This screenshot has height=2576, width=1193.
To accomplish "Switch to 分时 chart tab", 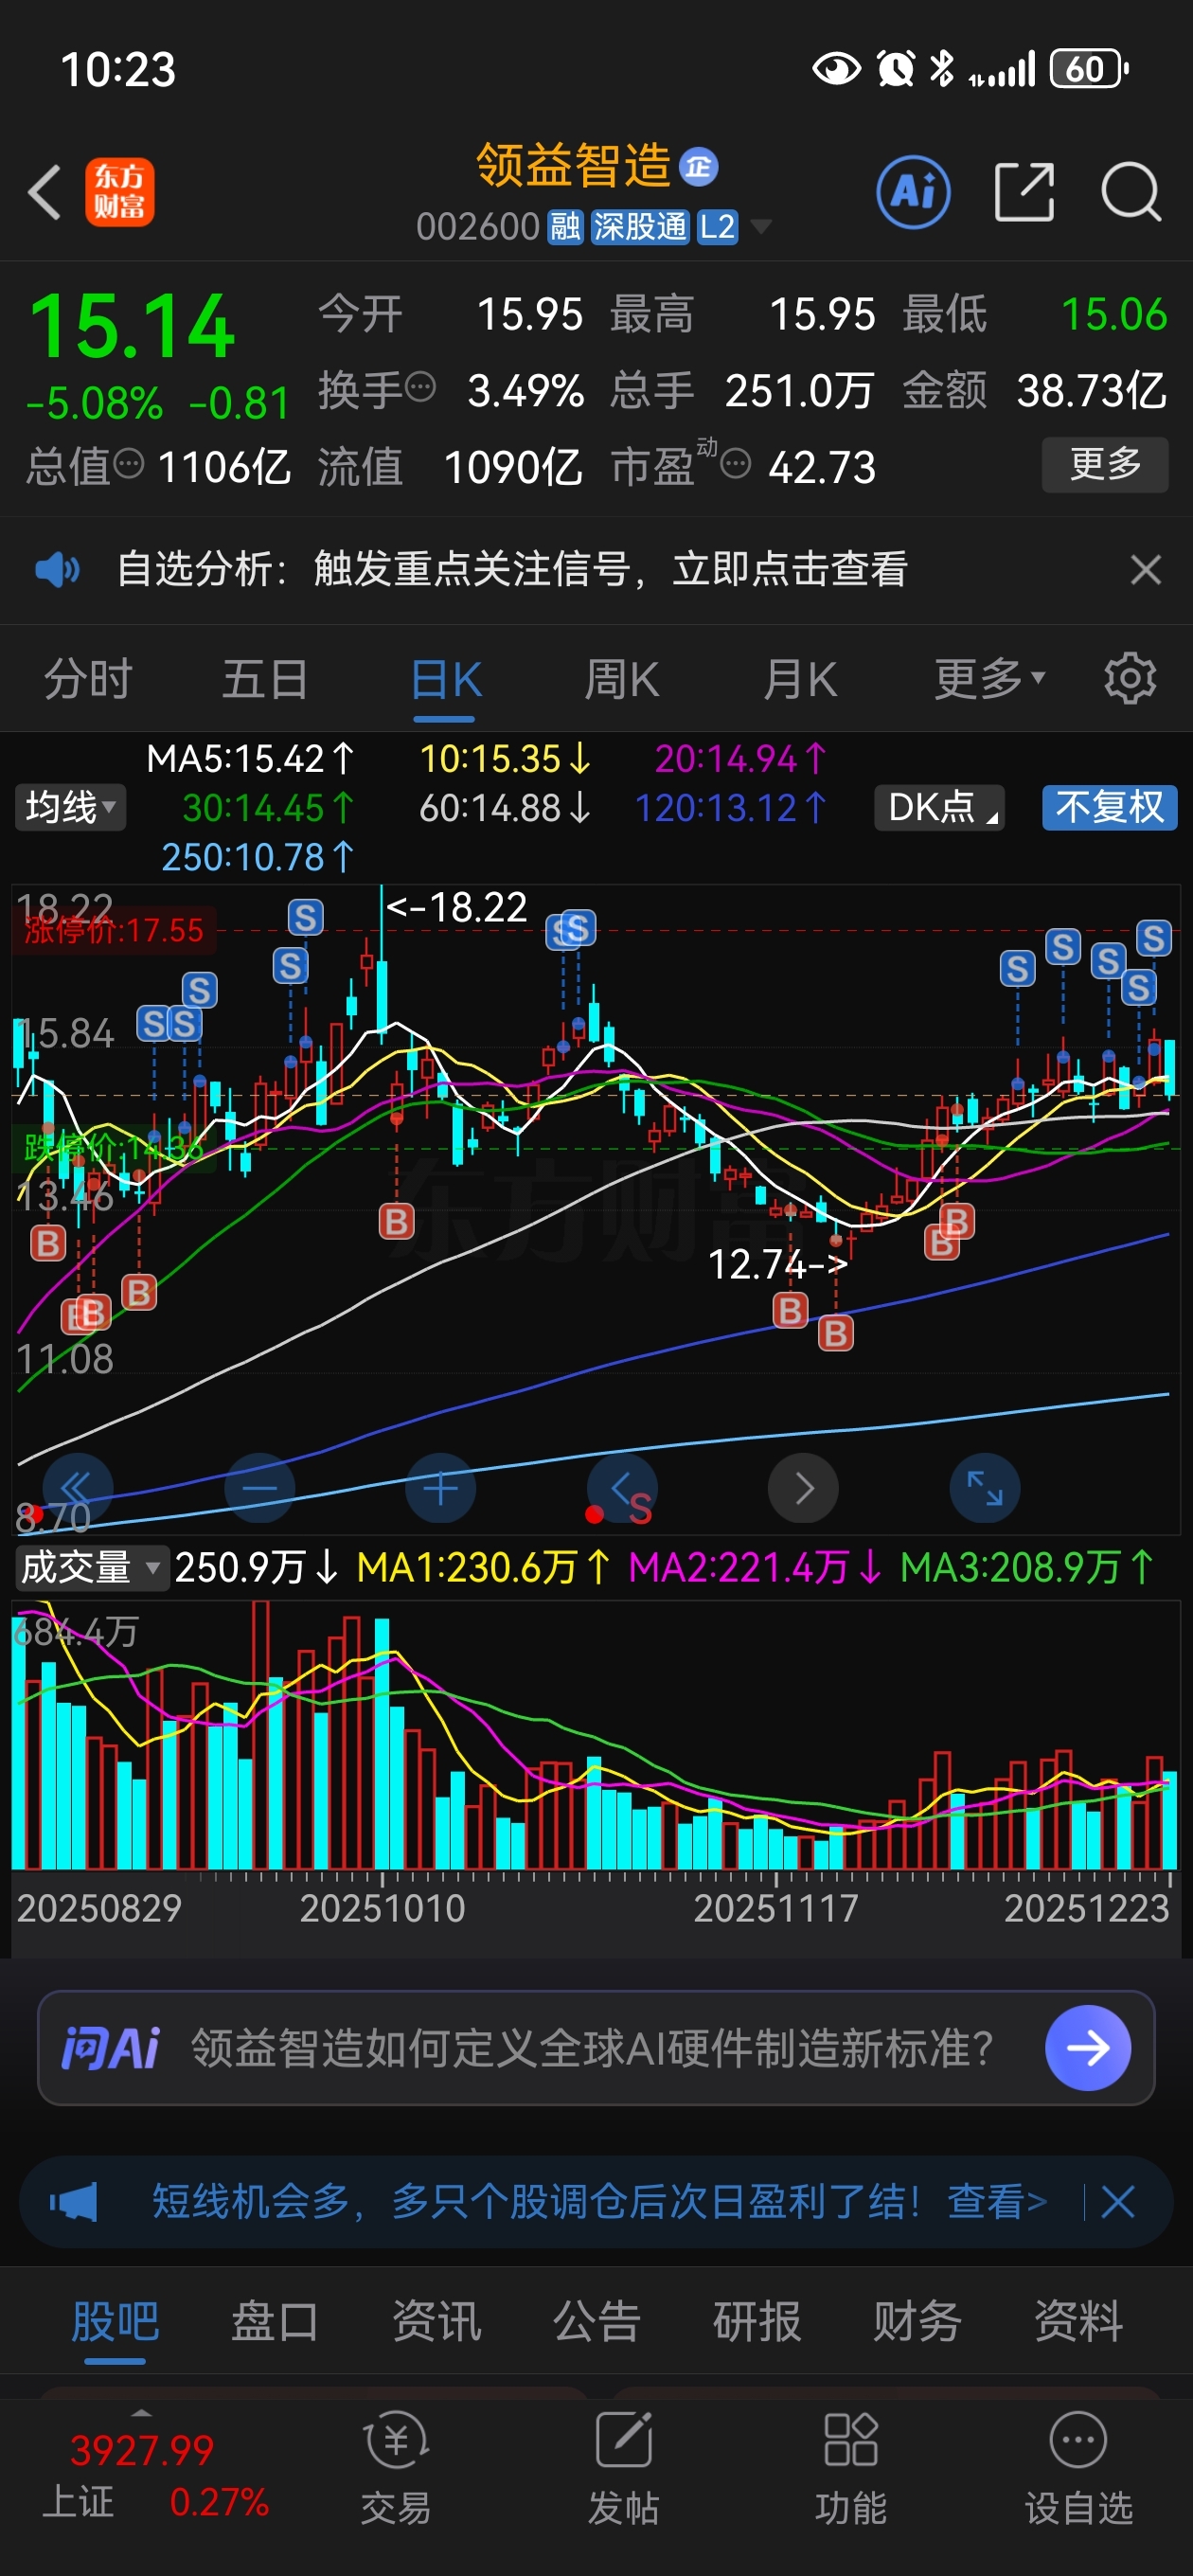I will 88,679.
